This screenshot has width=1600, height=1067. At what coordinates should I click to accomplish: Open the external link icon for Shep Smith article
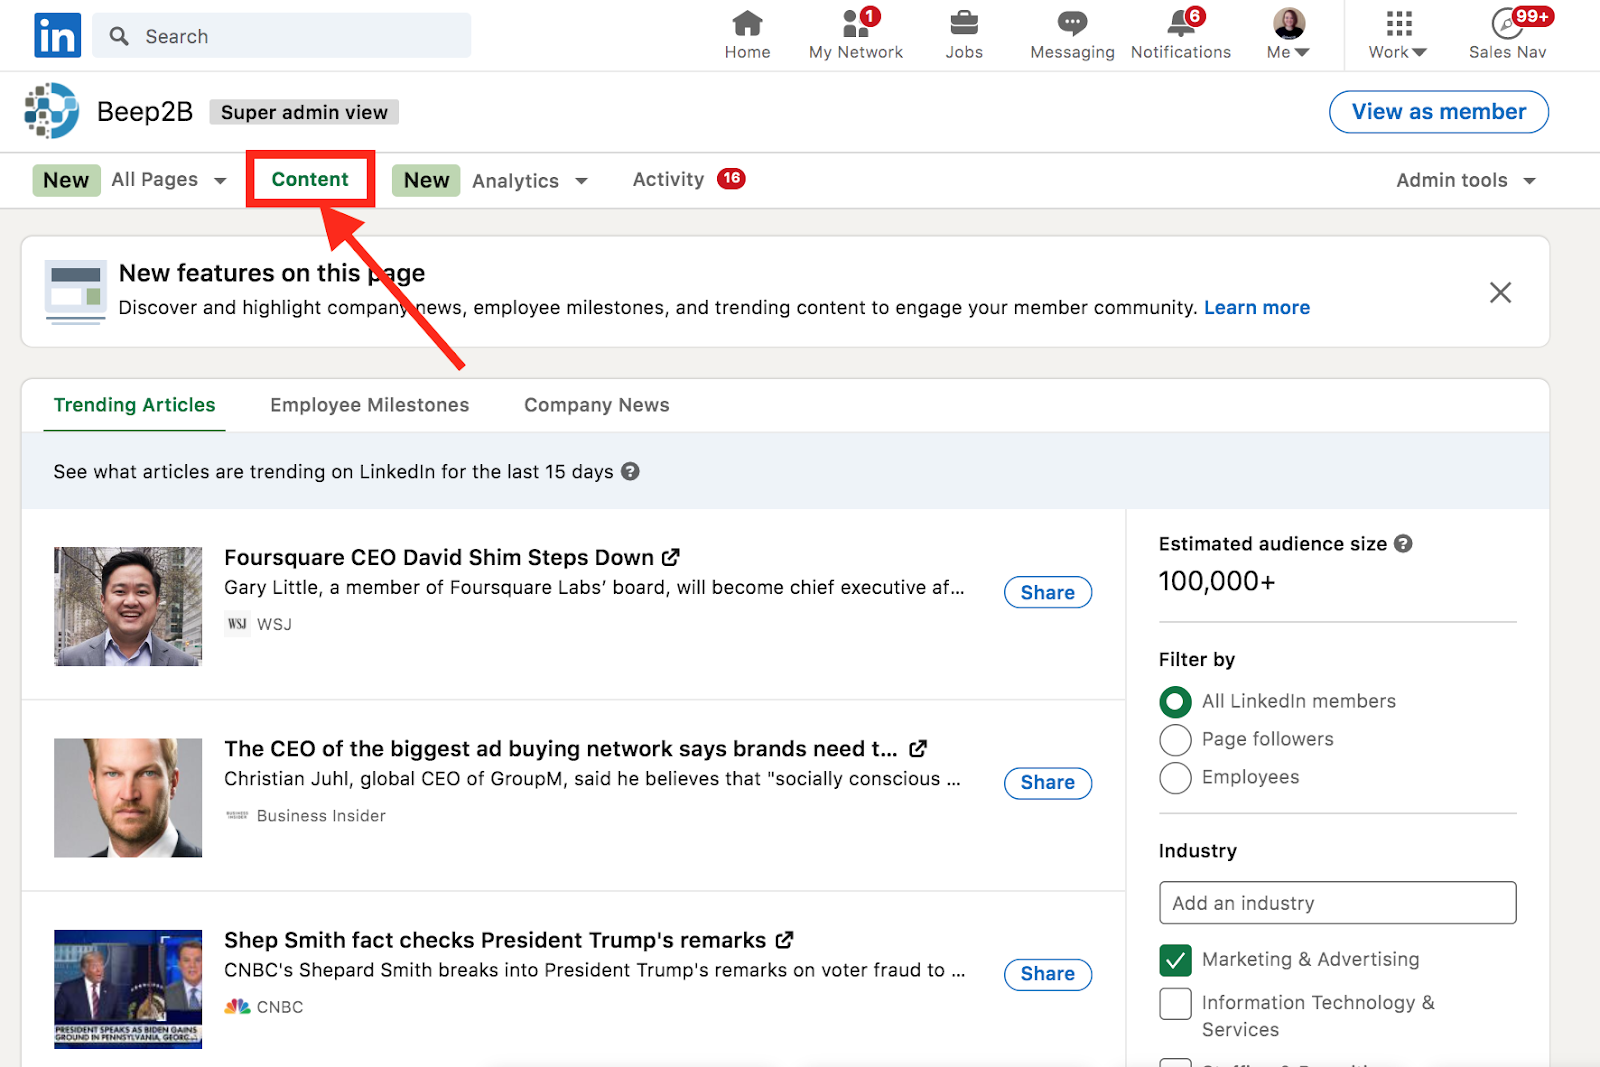[x=785, y=940]
